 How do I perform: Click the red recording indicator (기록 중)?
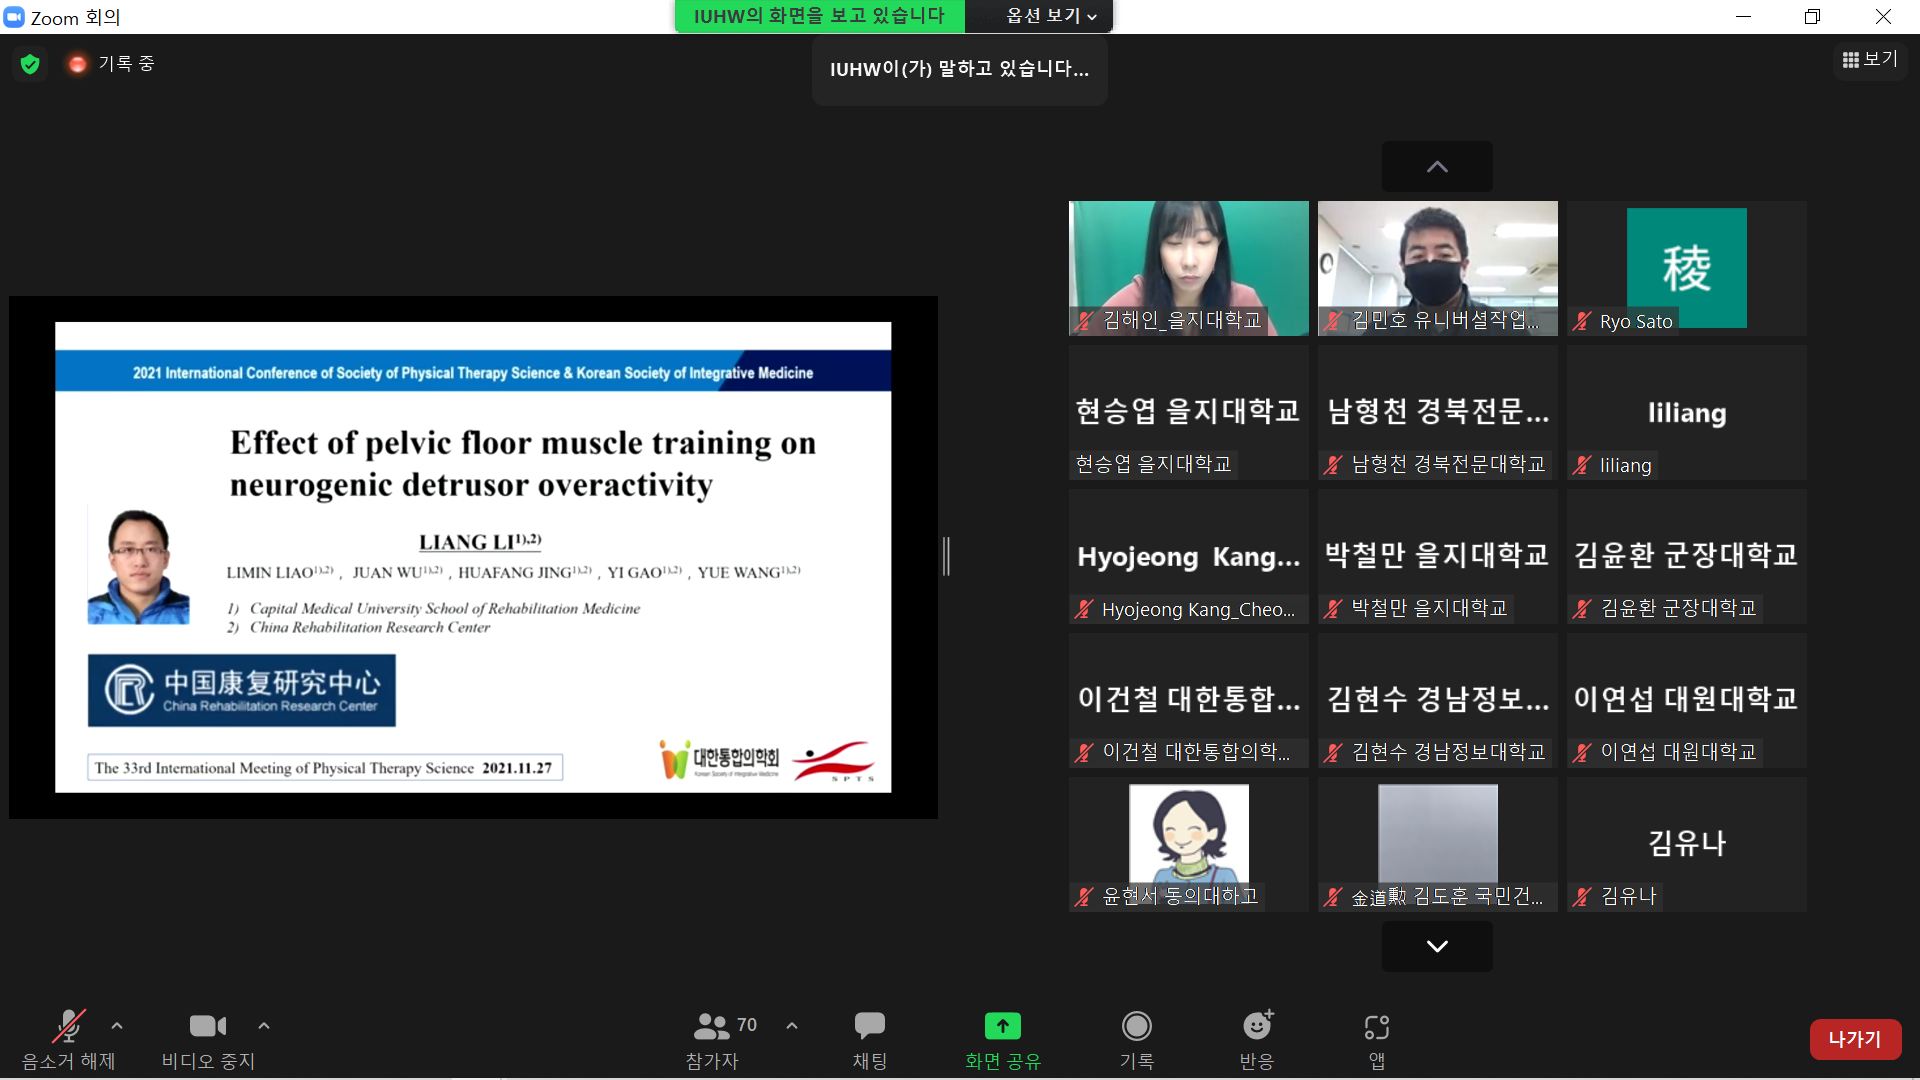click(x=77, y=64)
